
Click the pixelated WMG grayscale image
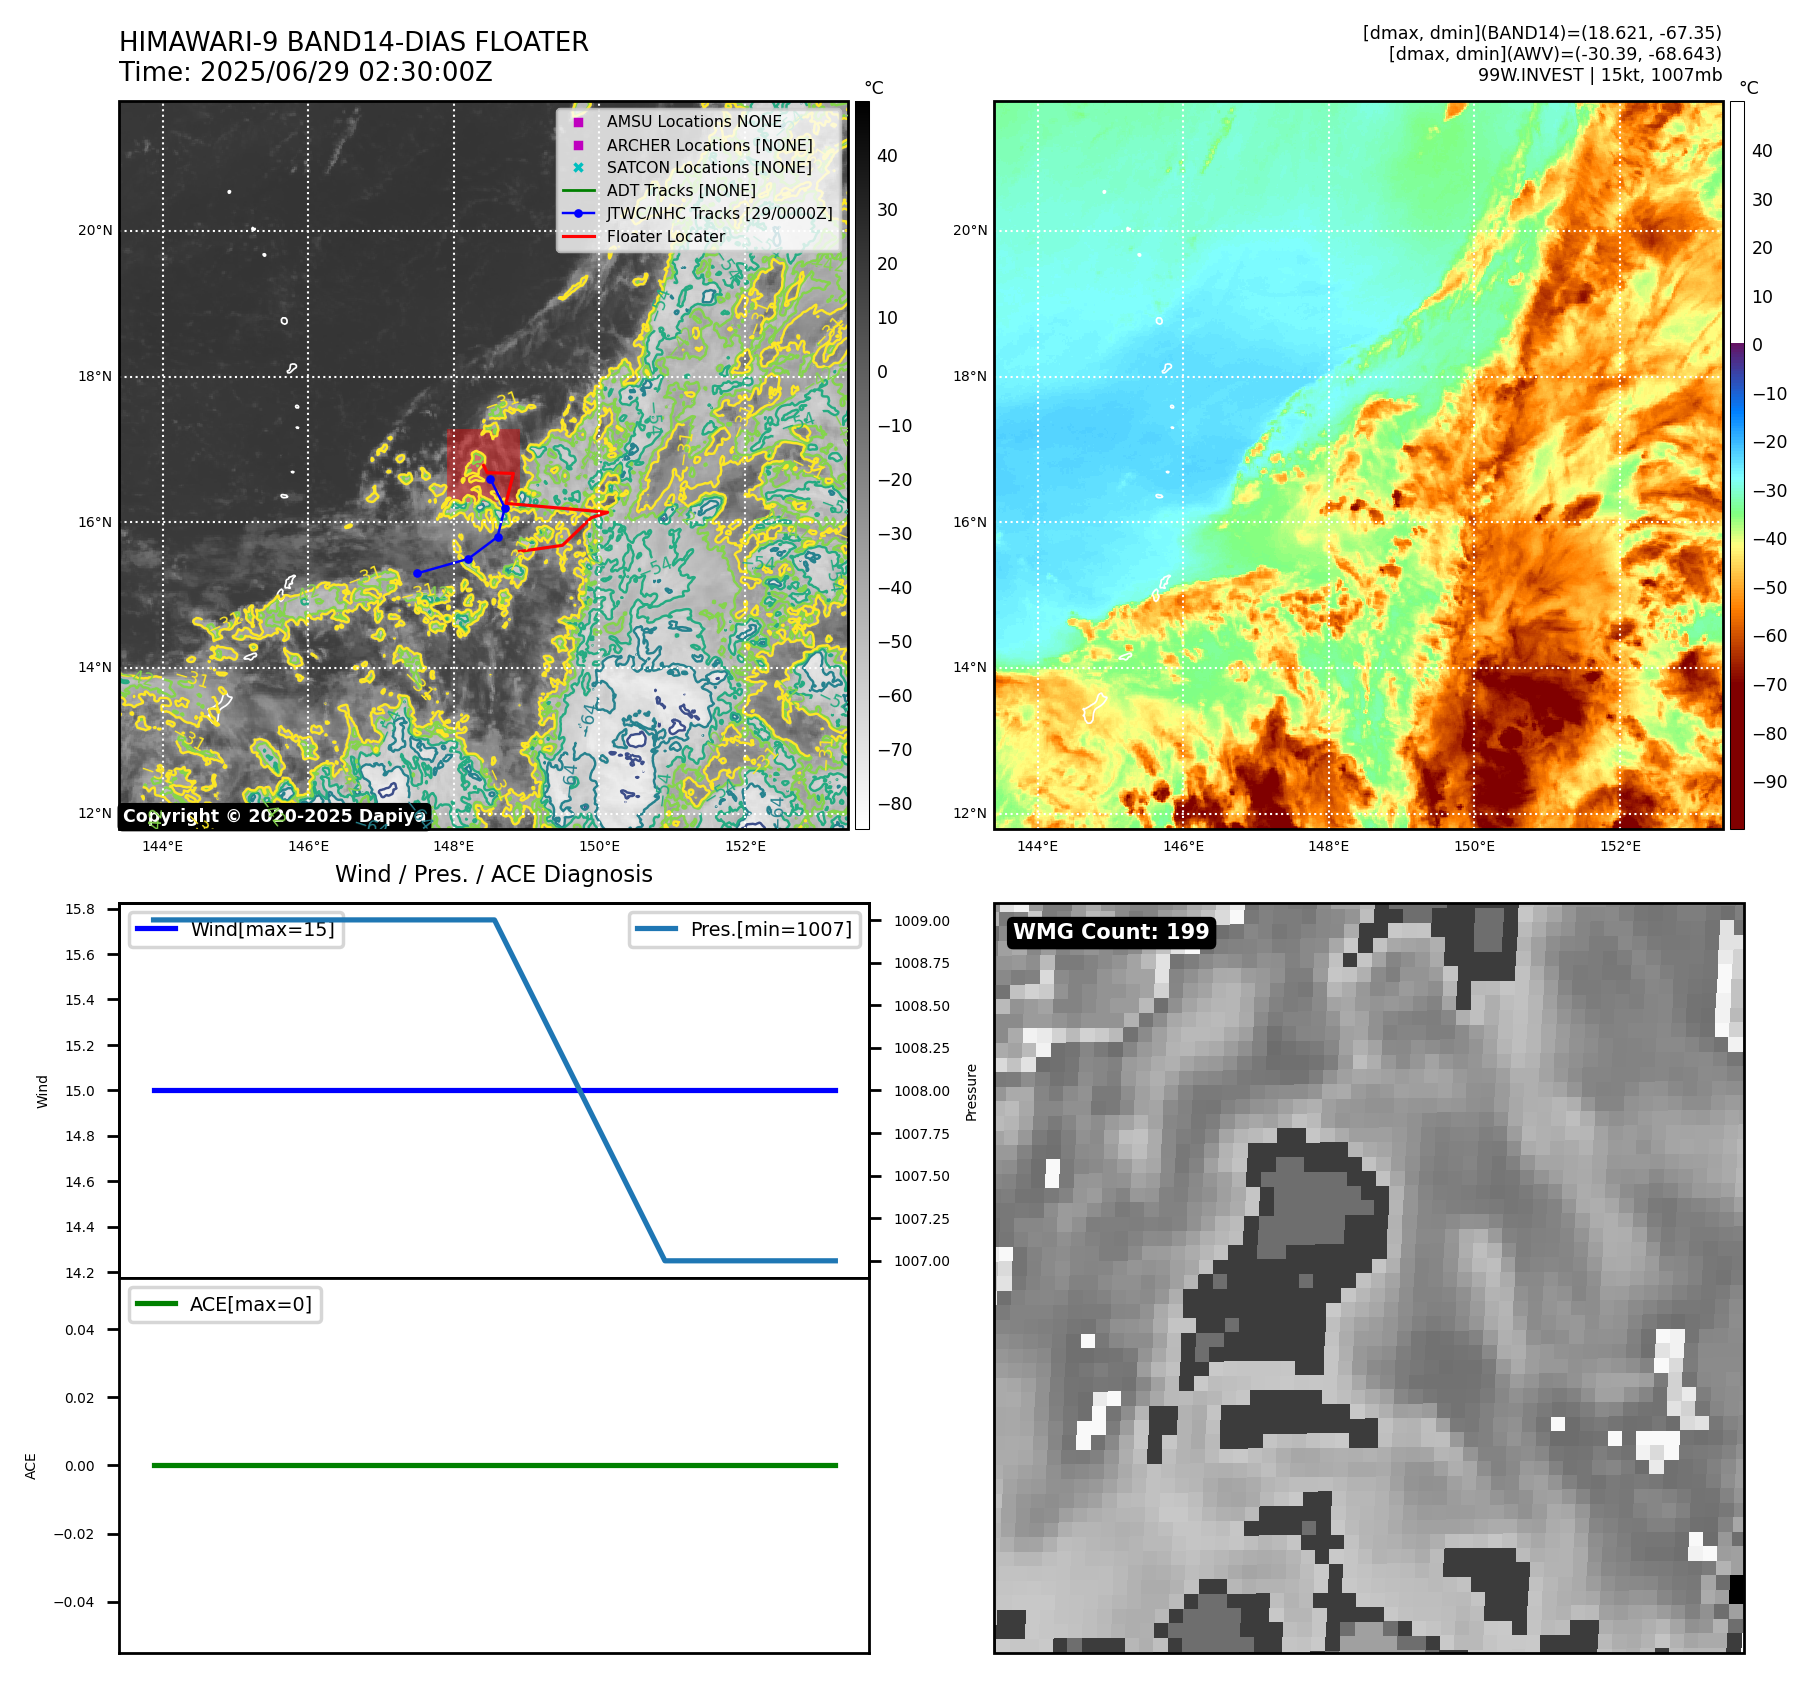[1369, 1278]
